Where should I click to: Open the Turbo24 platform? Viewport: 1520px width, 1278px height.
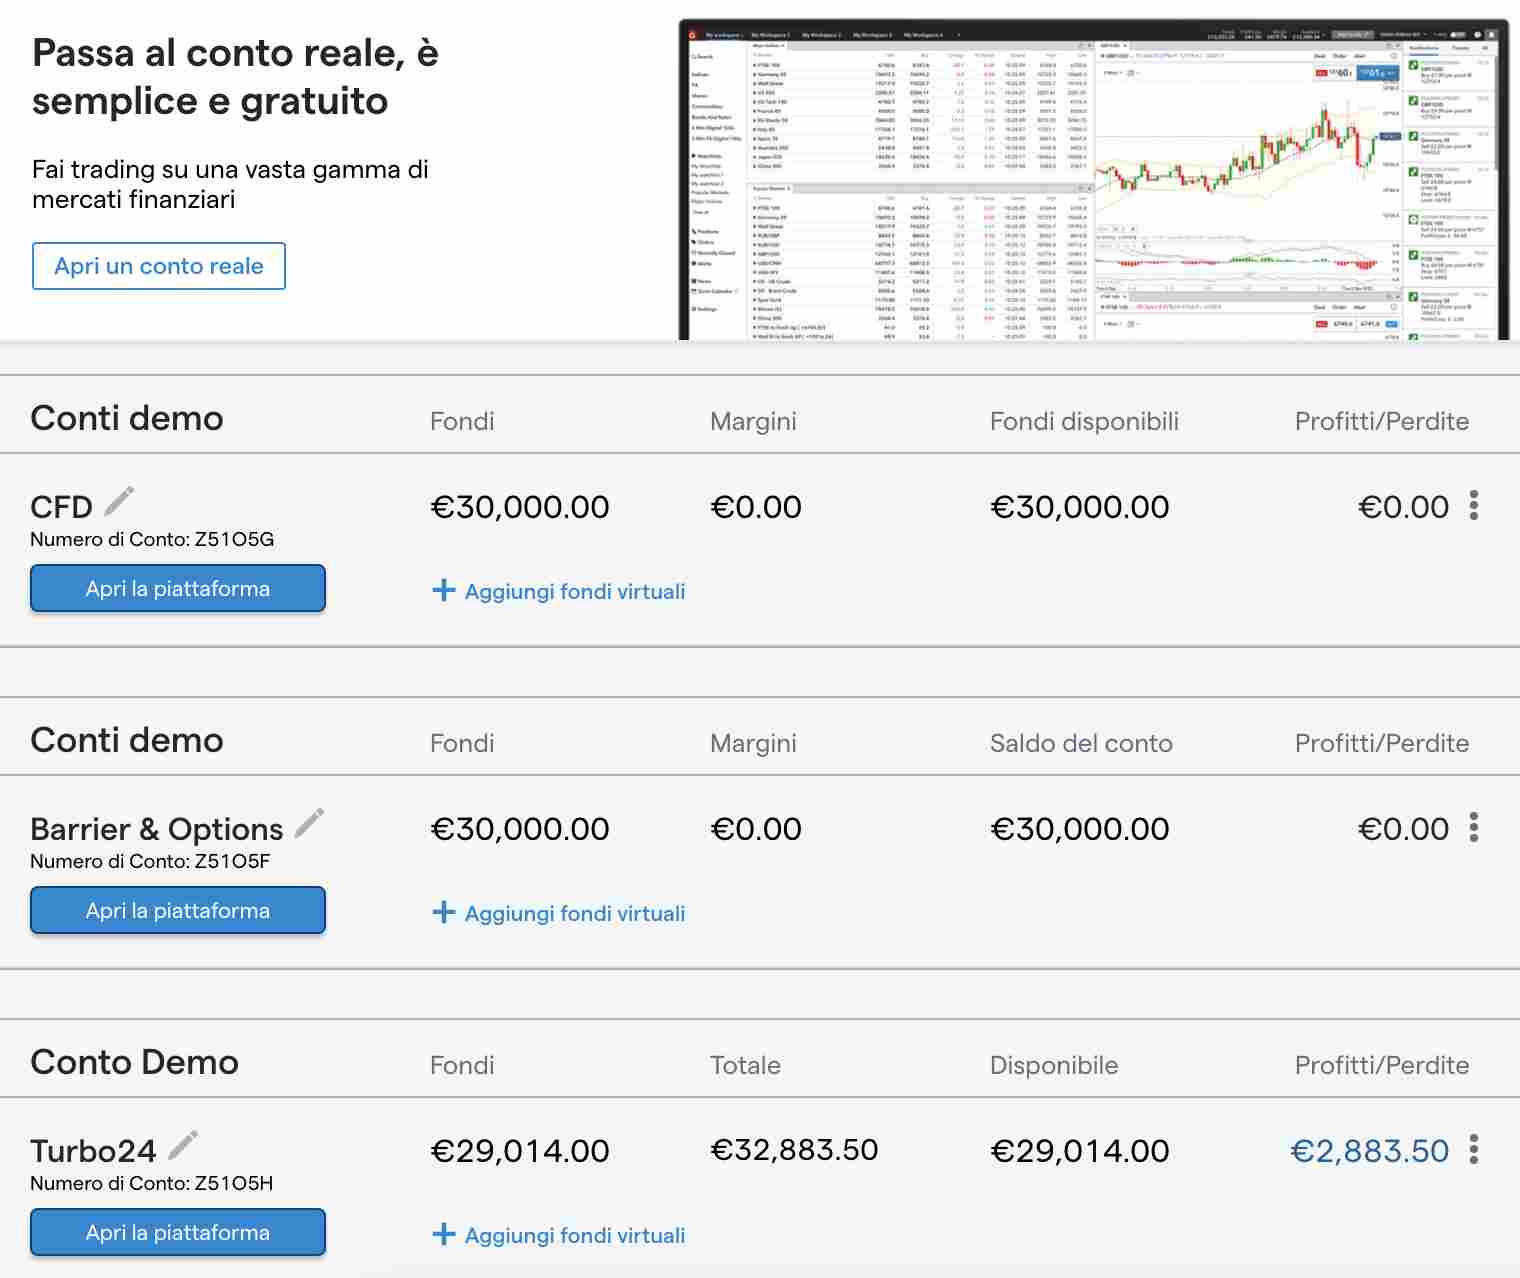point(177,1232)
